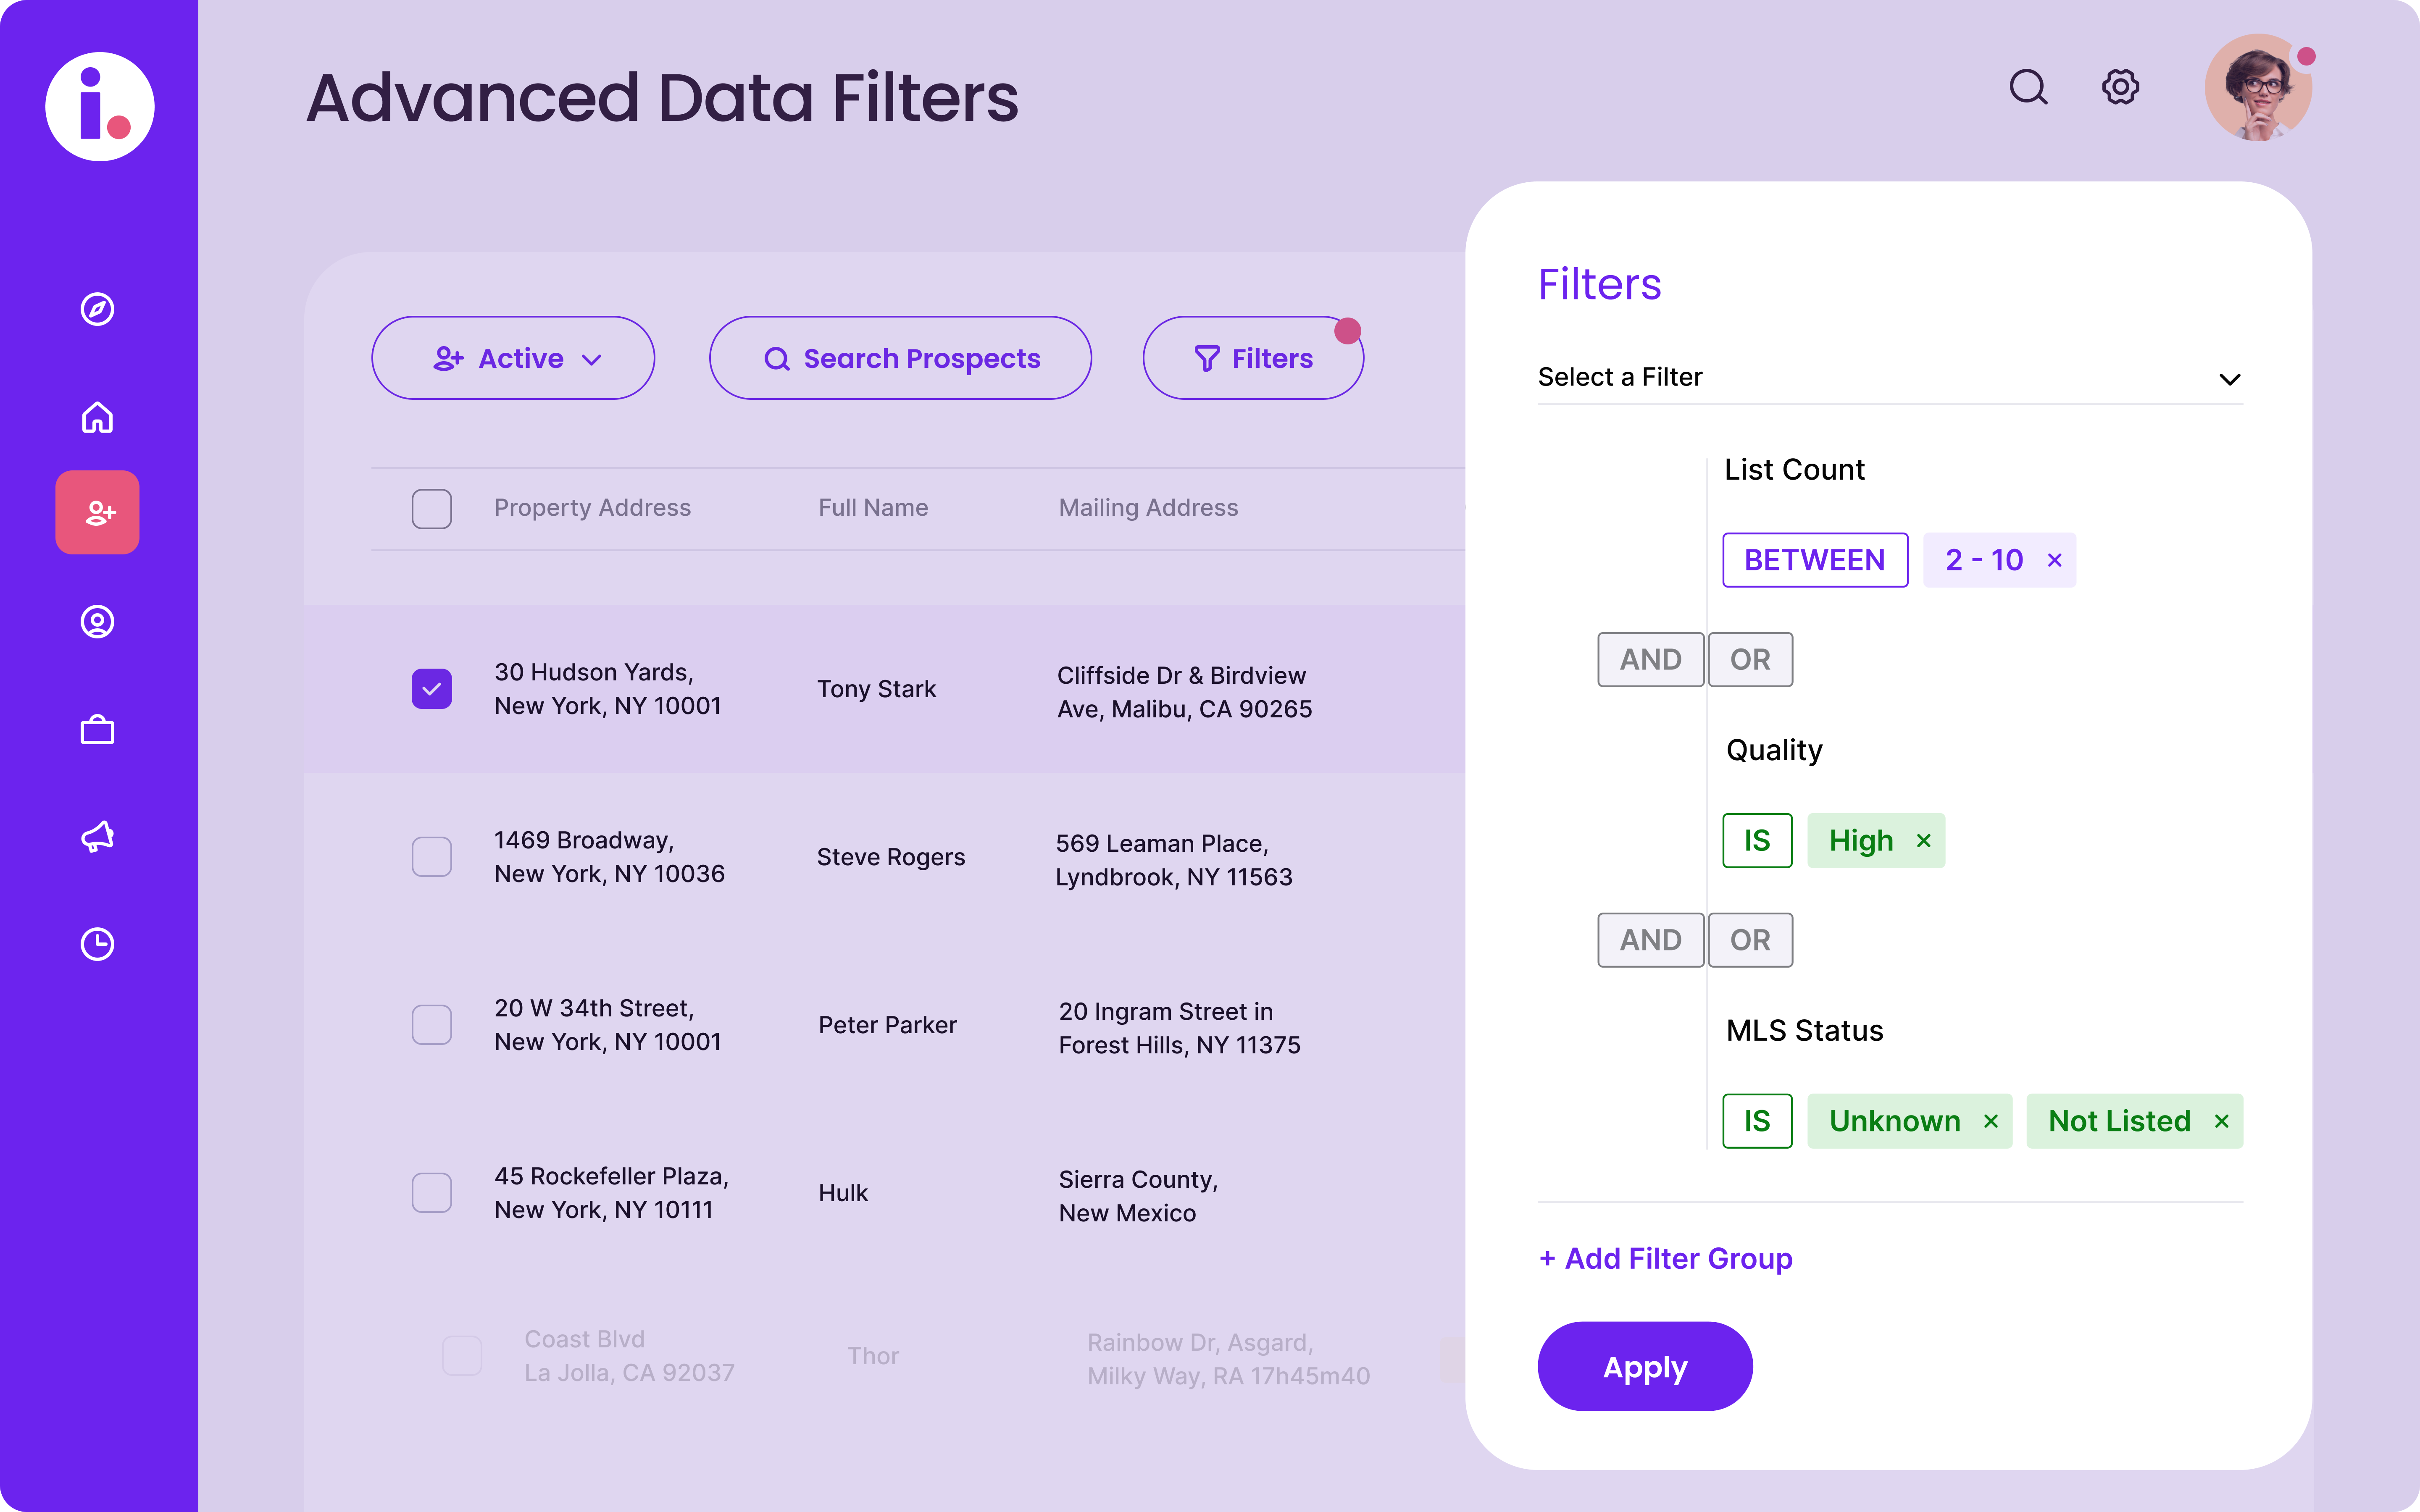Open the clock history sidebar icon
Image resolution: width=2420 pixels, height=1512 pixels.
pos(97,944)
